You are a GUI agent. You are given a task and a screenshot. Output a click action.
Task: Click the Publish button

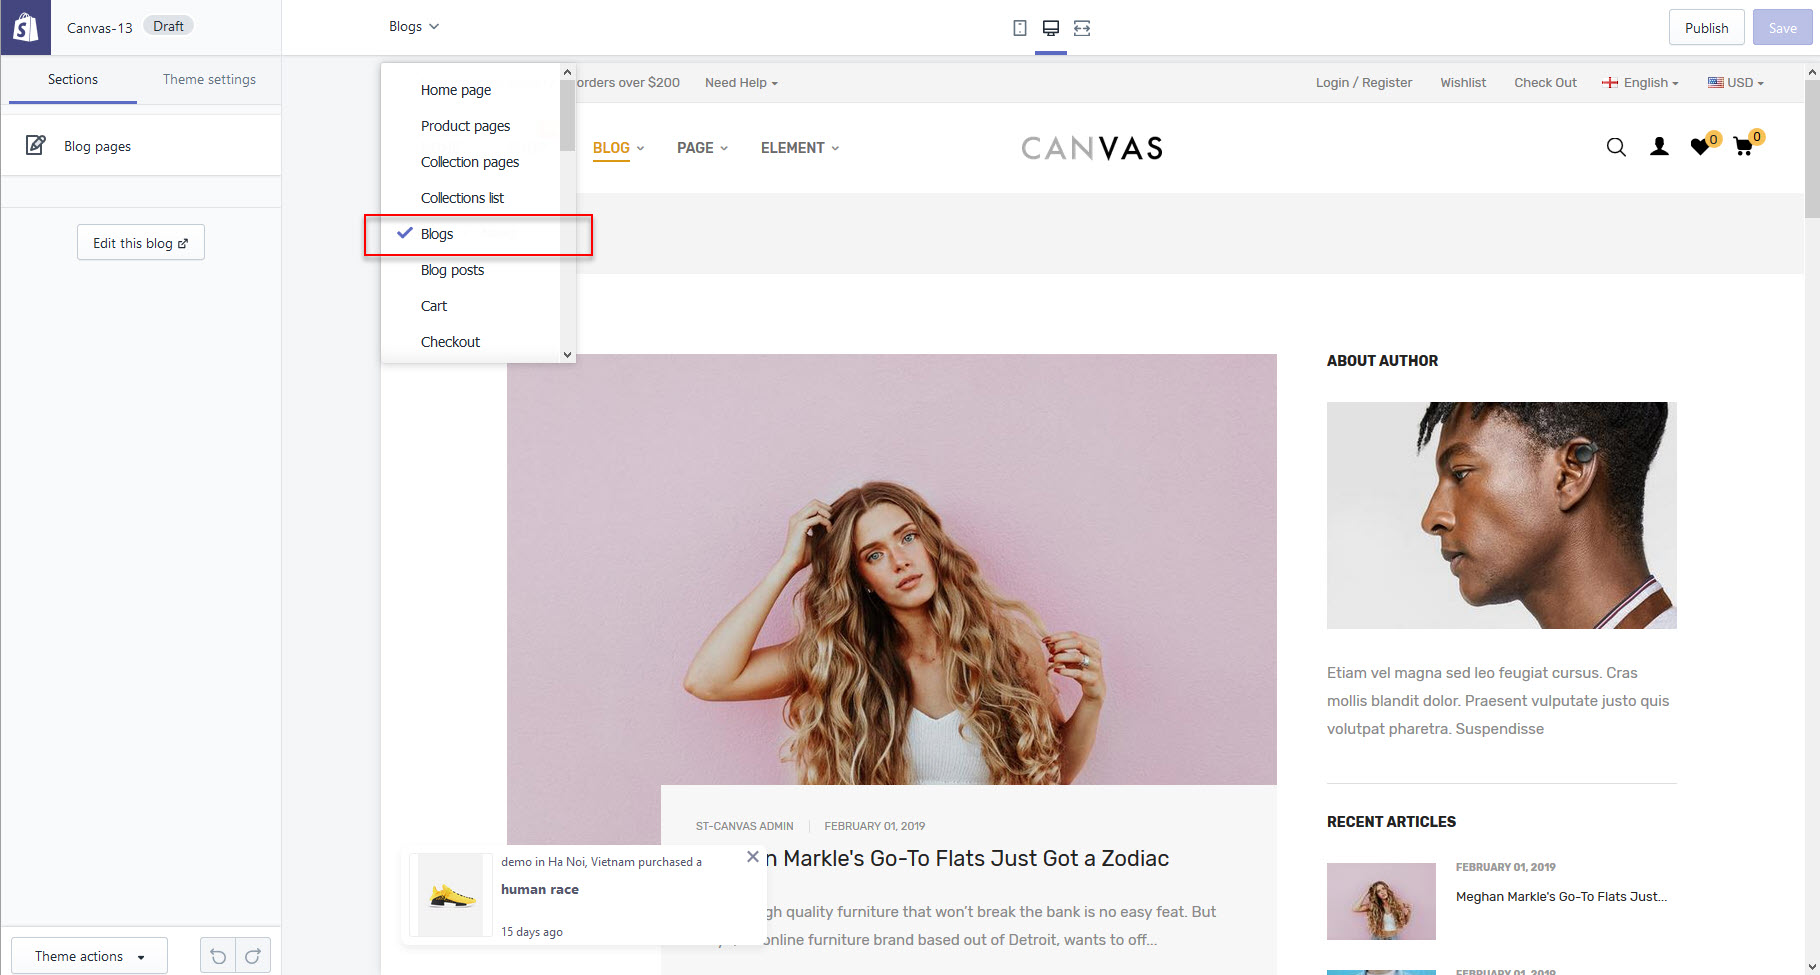click(x=1706, y=28)
